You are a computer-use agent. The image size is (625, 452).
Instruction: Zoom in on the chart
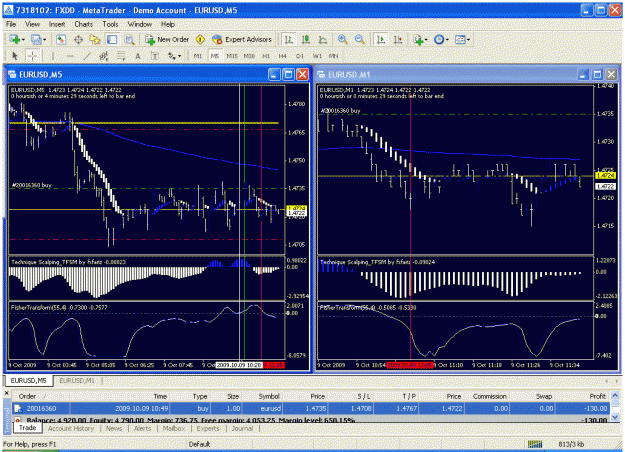[x=342, y=39]
